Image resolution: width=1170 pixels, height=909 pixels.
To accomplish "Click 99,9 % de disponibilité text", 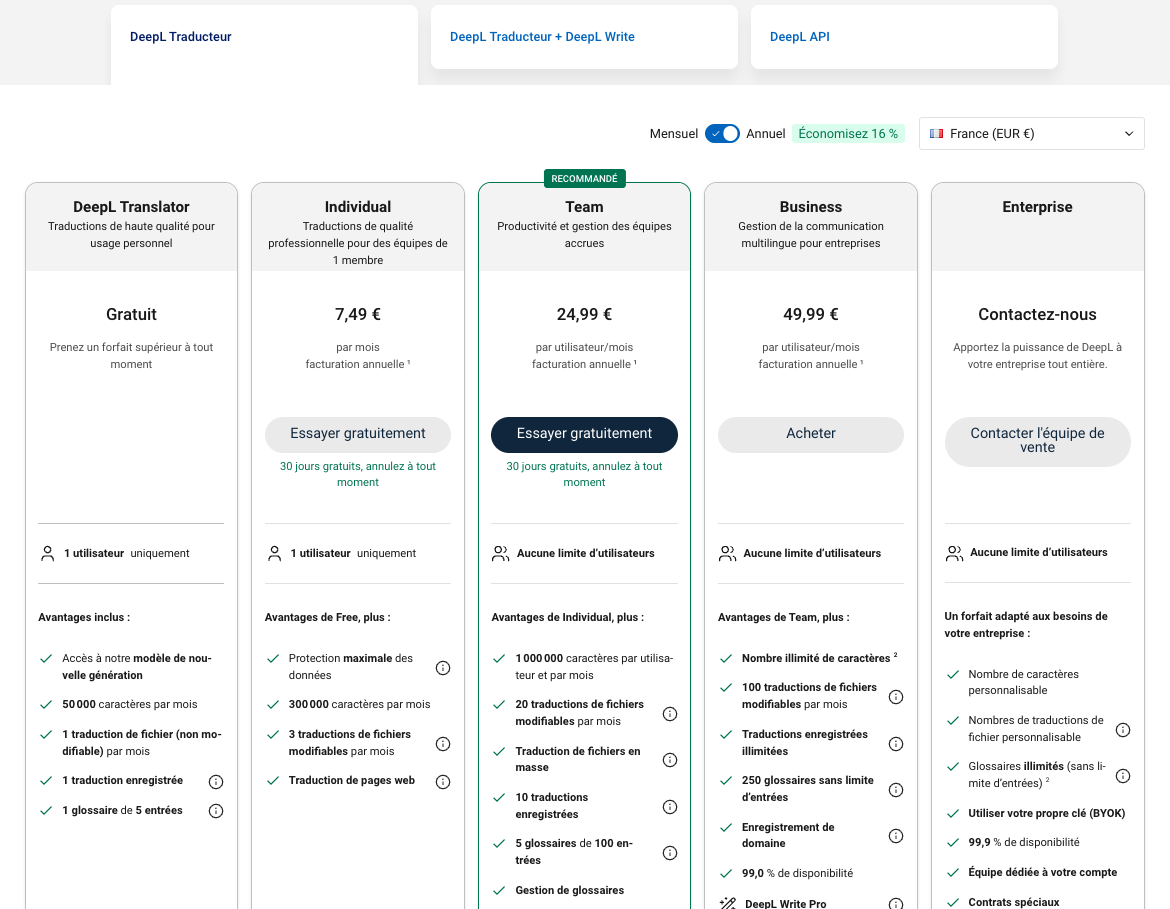I will tap(1024, 843).
